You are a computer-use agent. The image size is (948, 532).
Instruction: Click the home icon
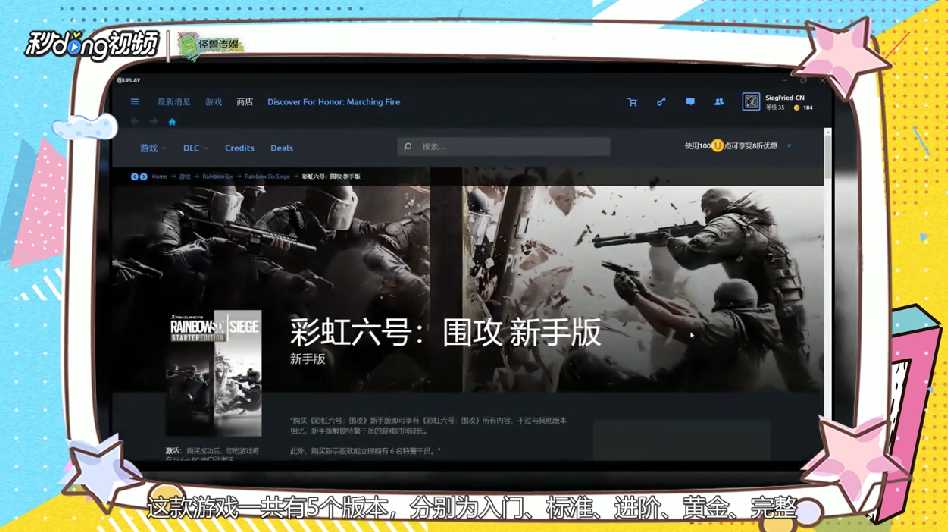pyautogui.click(x=172, y=122)
